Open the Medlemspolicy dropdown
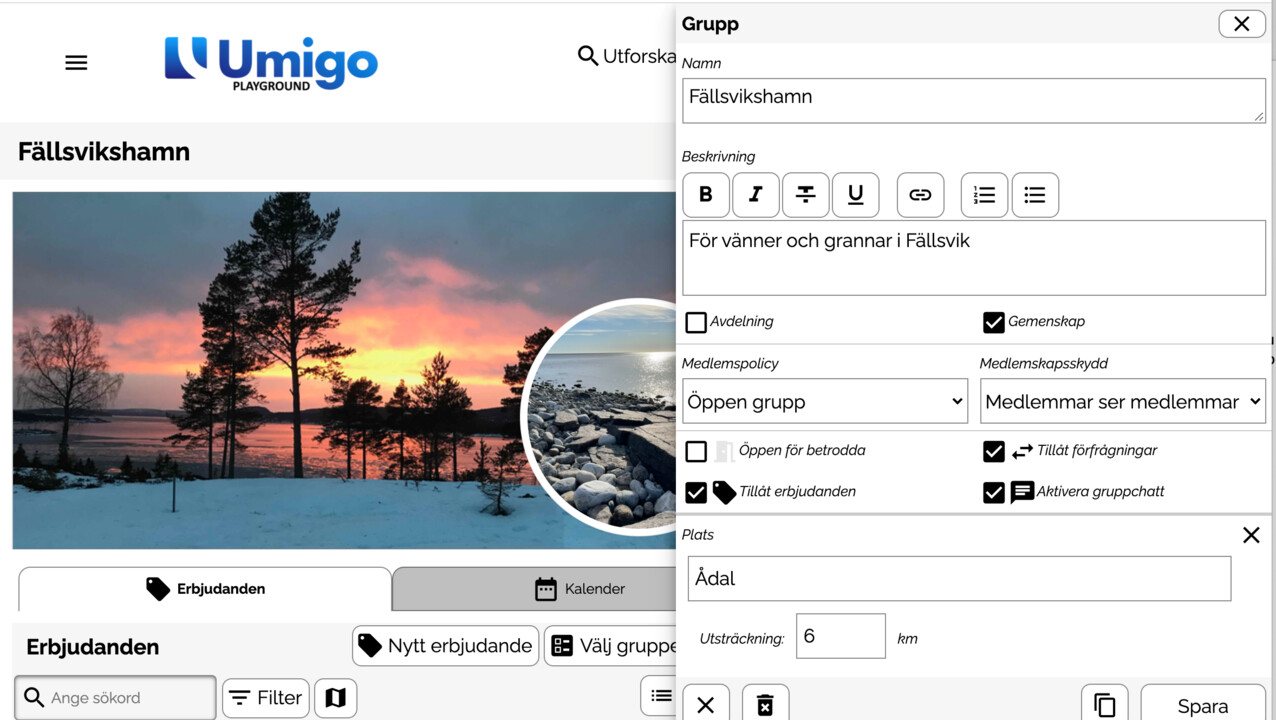The height and width of the screenshot is (720, 1276). [x=824, y=401]
